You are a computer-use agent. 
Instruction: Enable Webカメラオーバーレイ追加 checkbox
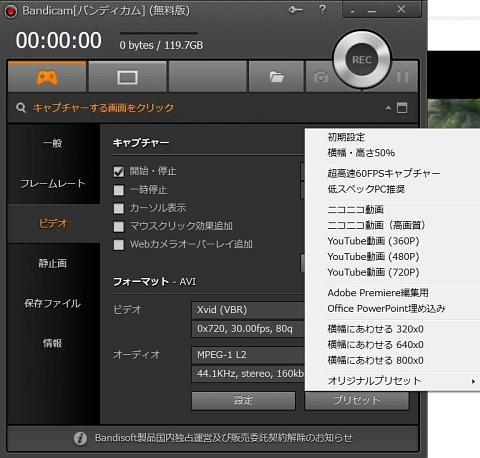(119, 244)
